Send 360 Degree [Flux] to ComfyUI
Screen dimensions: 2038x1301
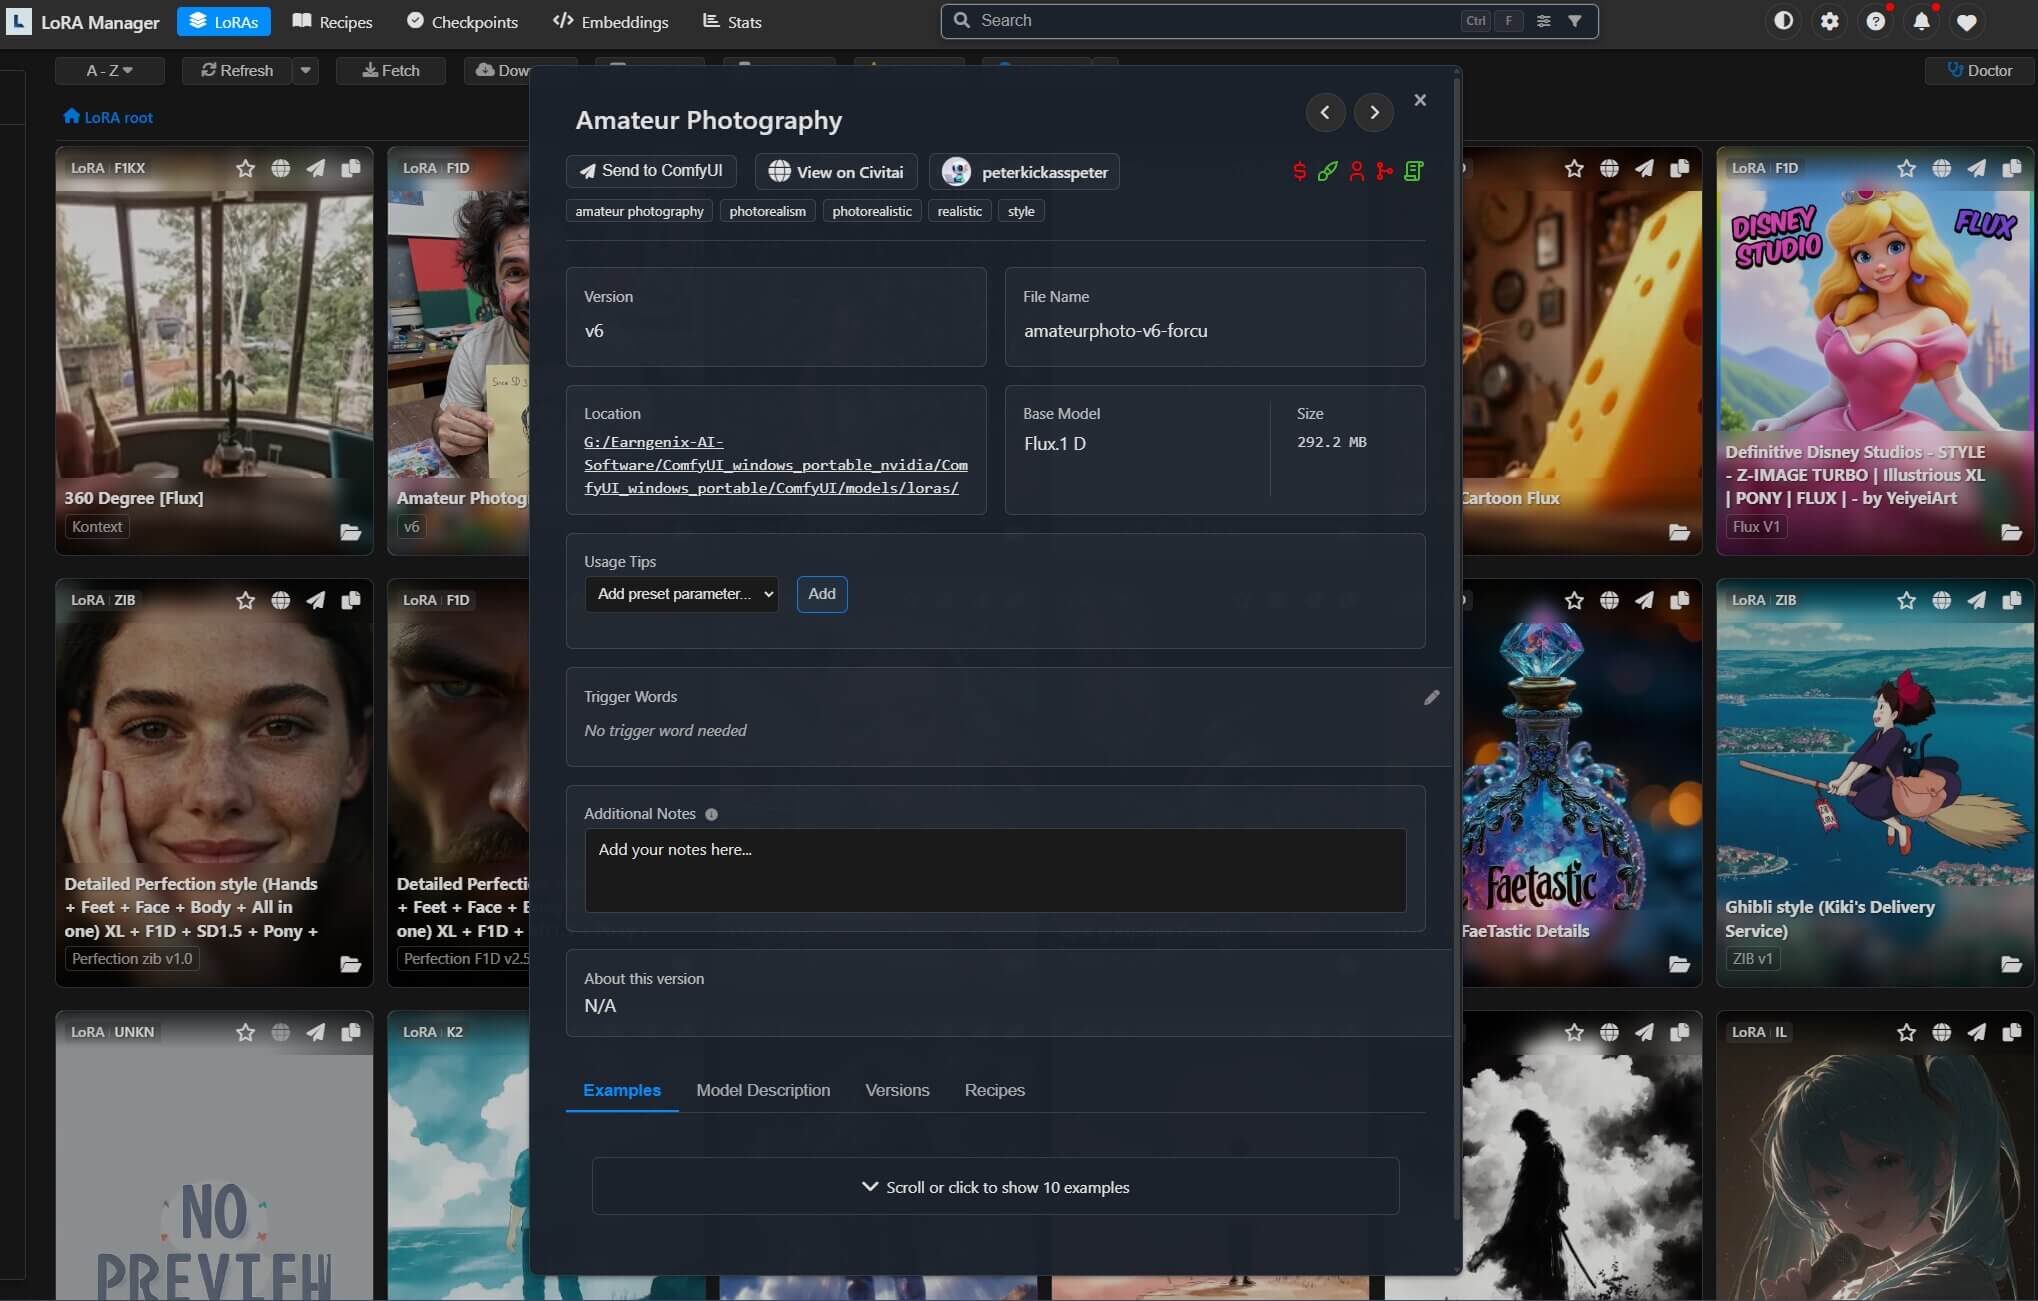tap(316, 168)
